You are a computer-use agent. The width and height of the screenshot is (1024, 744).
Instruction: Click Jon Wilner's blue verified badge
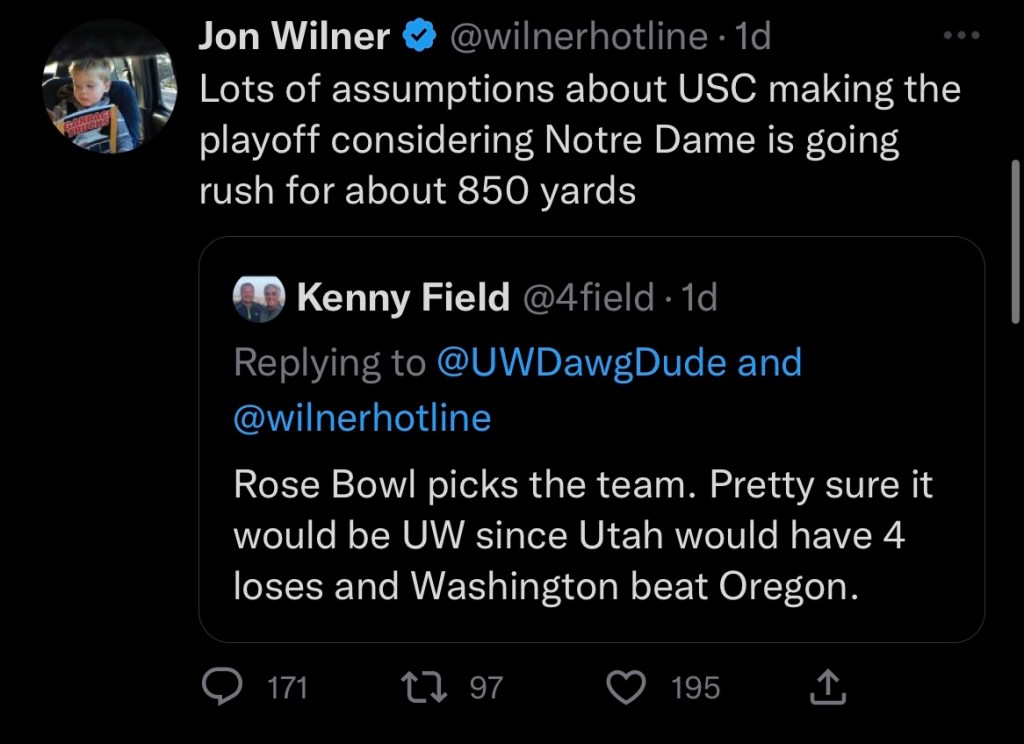(x=418, y=37)
